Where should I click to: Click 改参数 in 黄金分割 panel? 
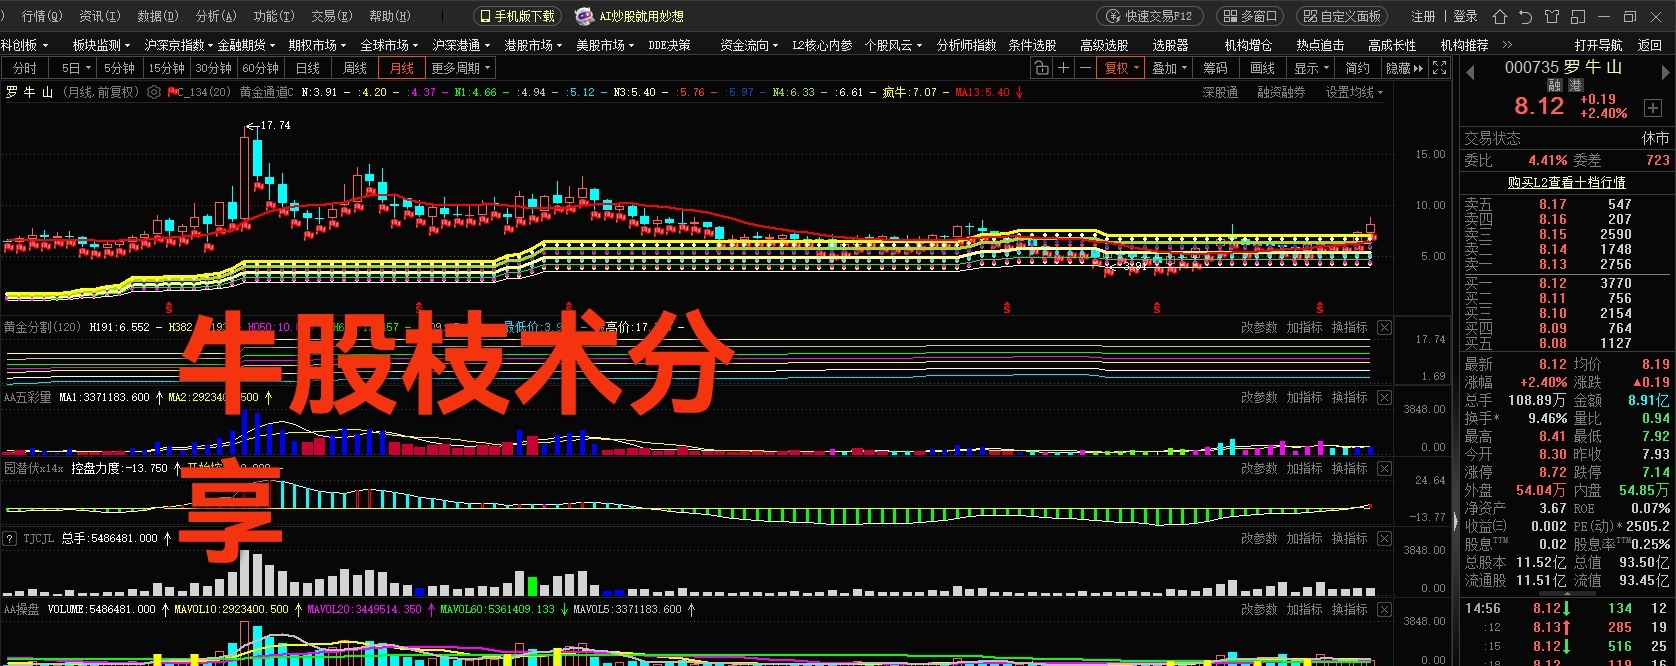1259,328
